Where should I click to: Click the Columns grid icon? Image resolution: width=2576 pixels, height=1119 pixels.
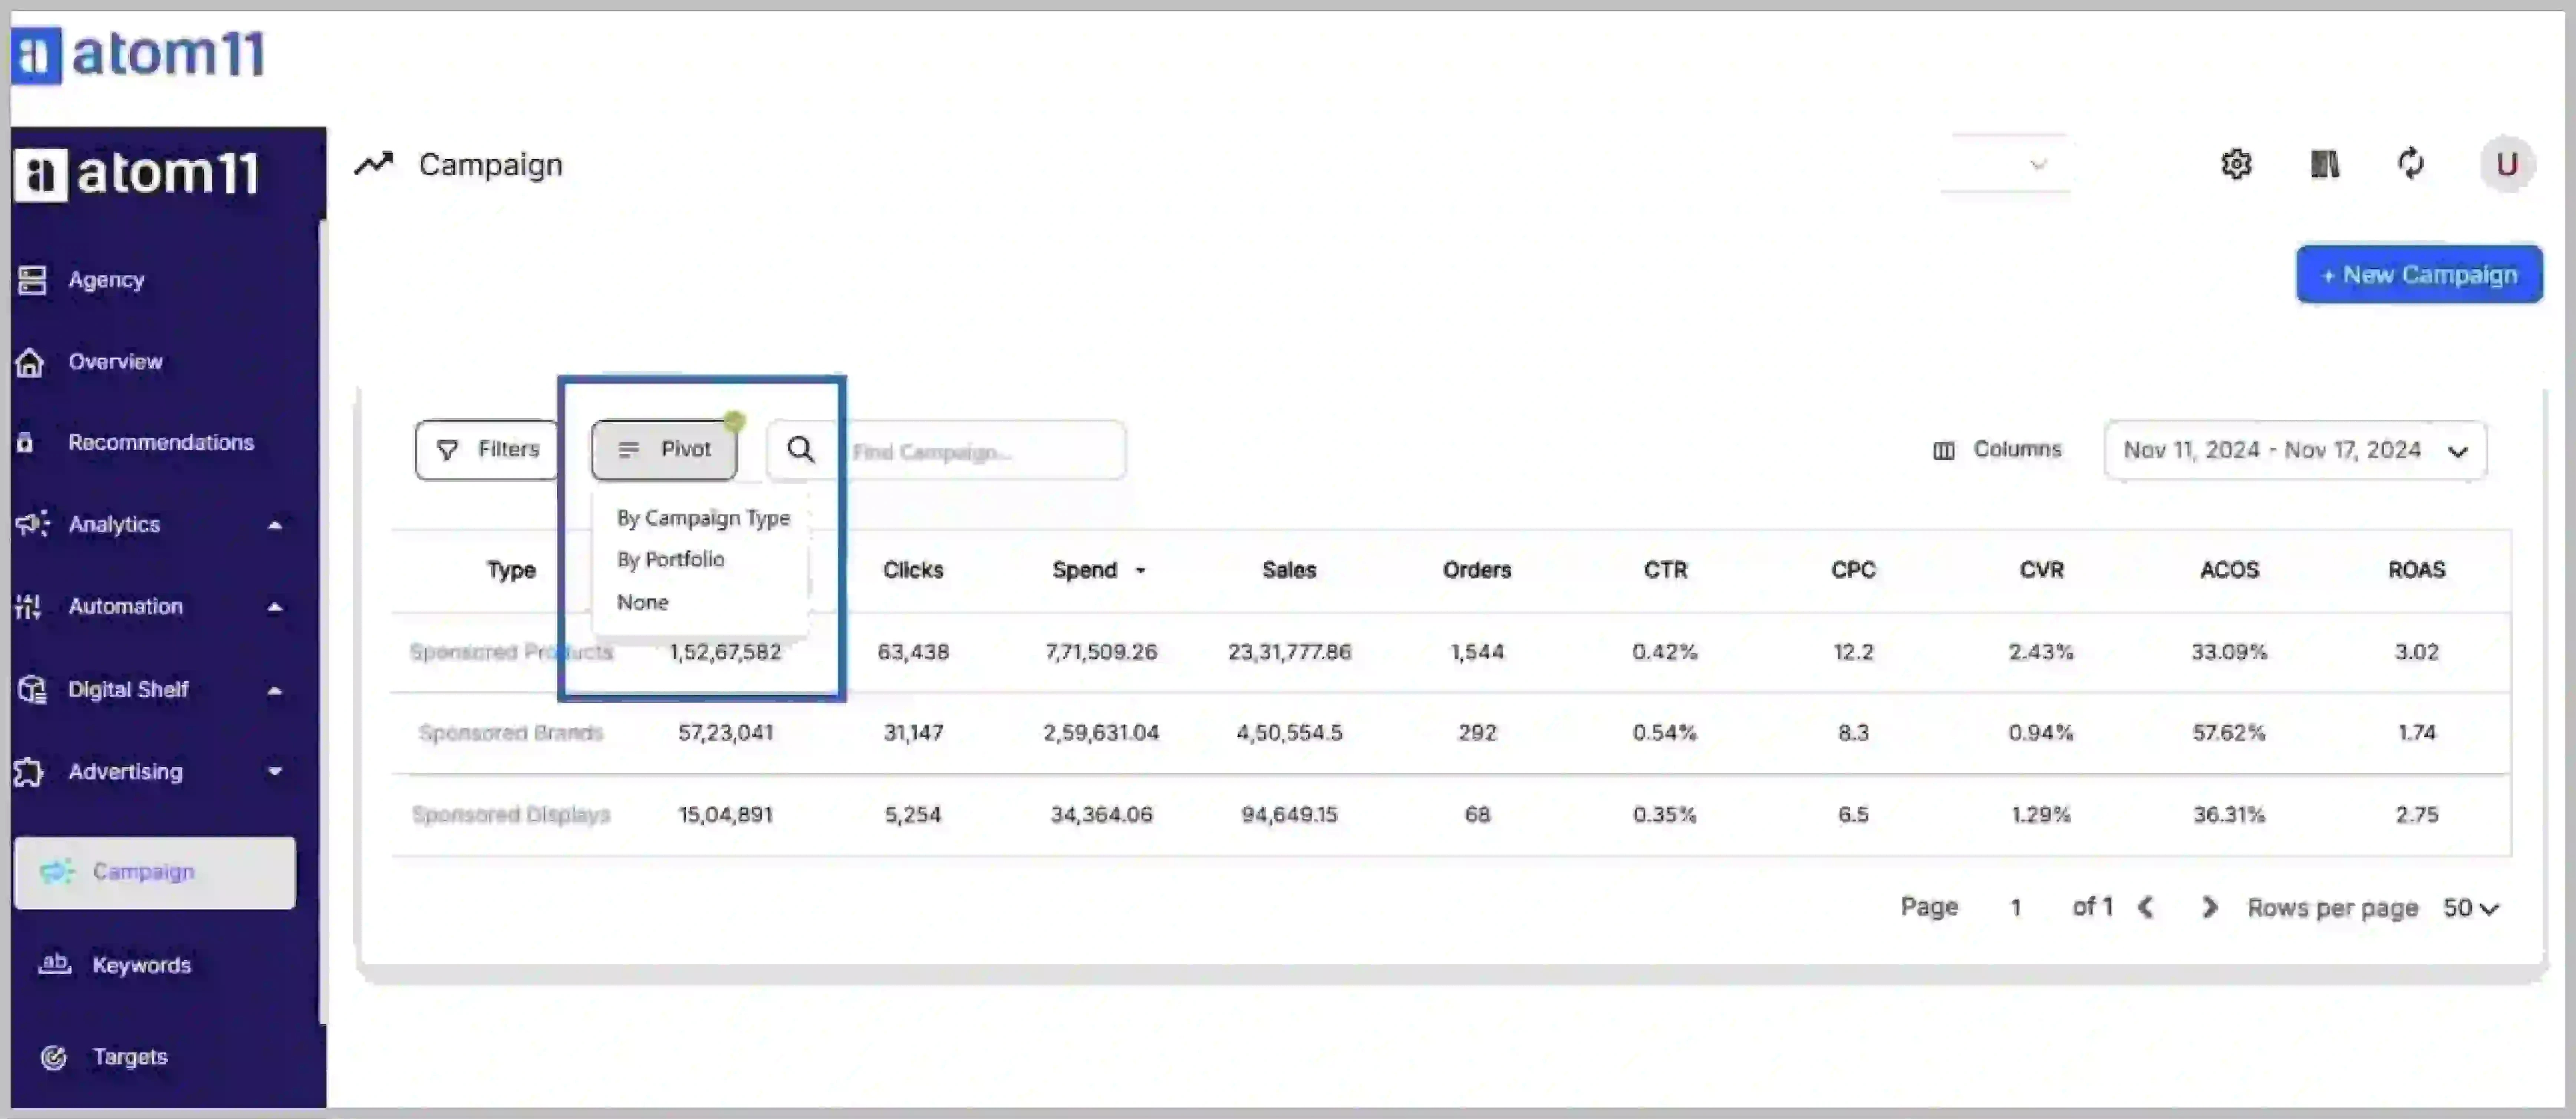[1943, 451]
